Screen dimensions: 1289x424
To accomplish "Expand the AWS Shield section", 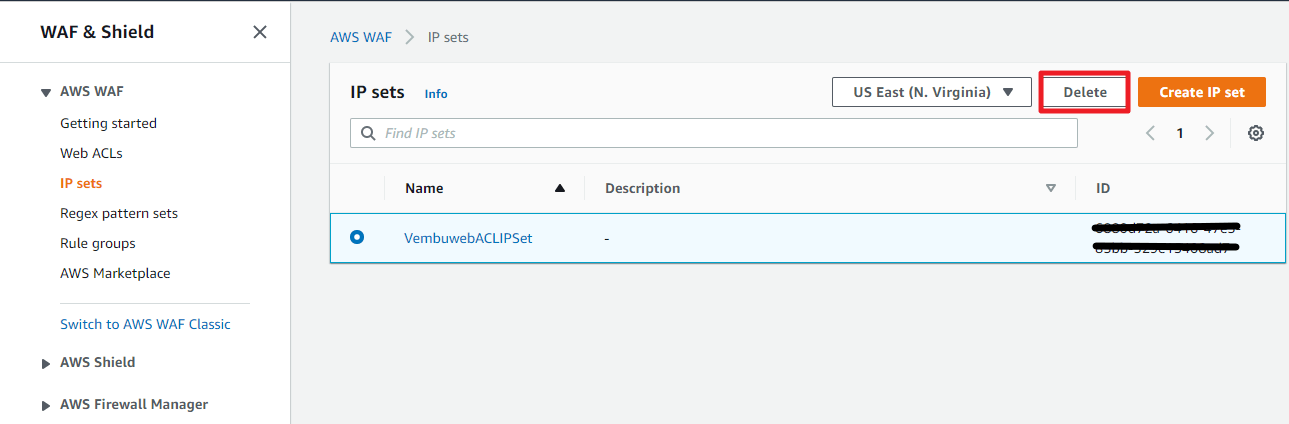I will pyautogui.click(x=46, y=363).
